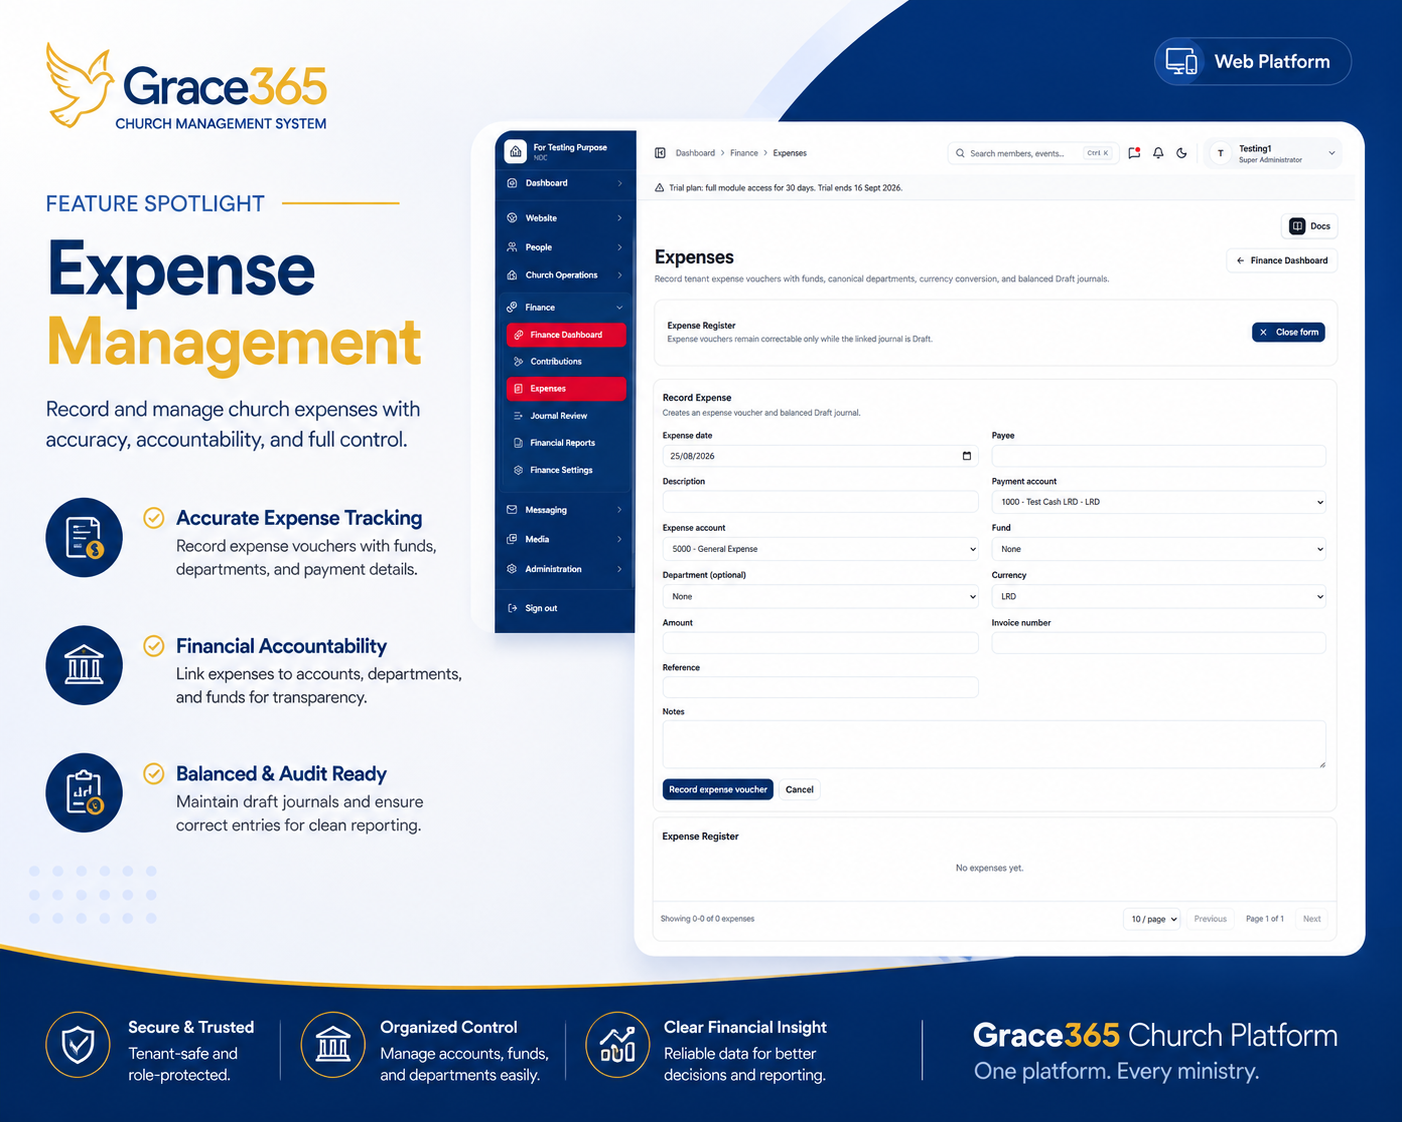Viewport: 1402px width, 1122px height.
Task: Click the sidebar toggle icon beside the breadcrumb
Action: [x=660, y=153]
